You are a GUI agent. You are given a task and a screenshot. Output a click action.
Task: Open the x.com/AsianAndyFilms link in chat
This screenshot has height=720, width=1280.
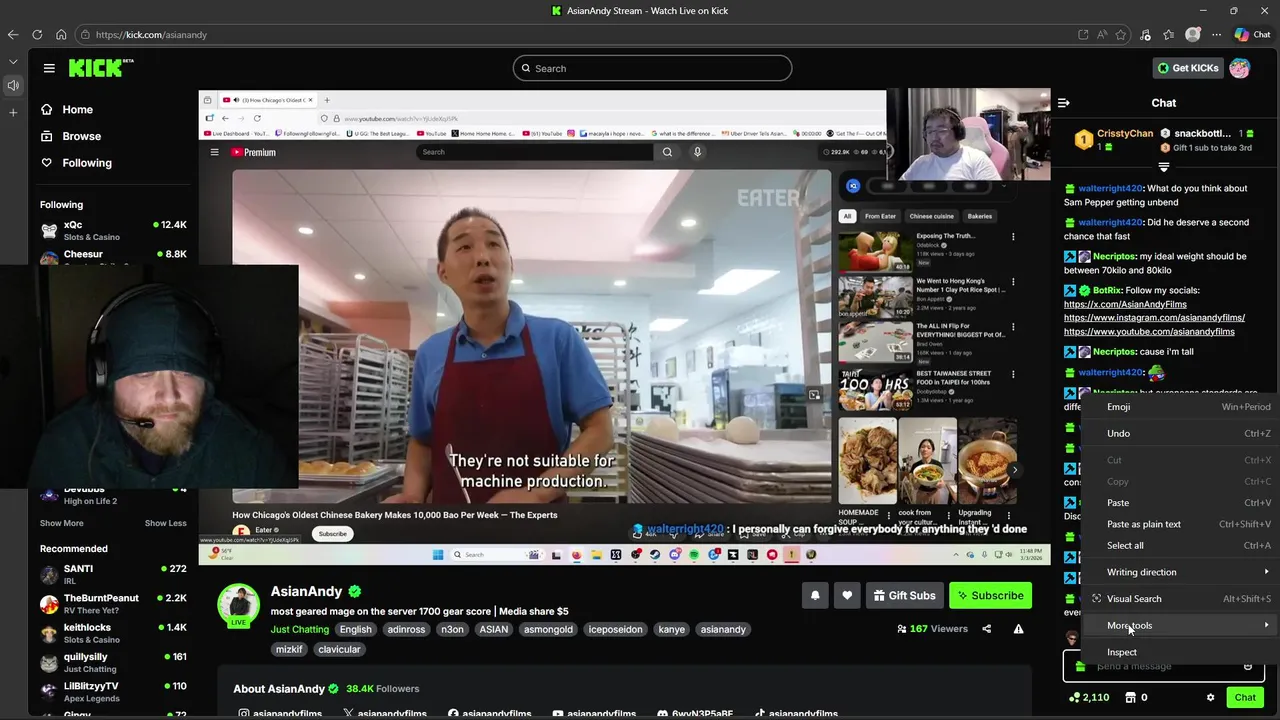click(x=1125, y=304)
